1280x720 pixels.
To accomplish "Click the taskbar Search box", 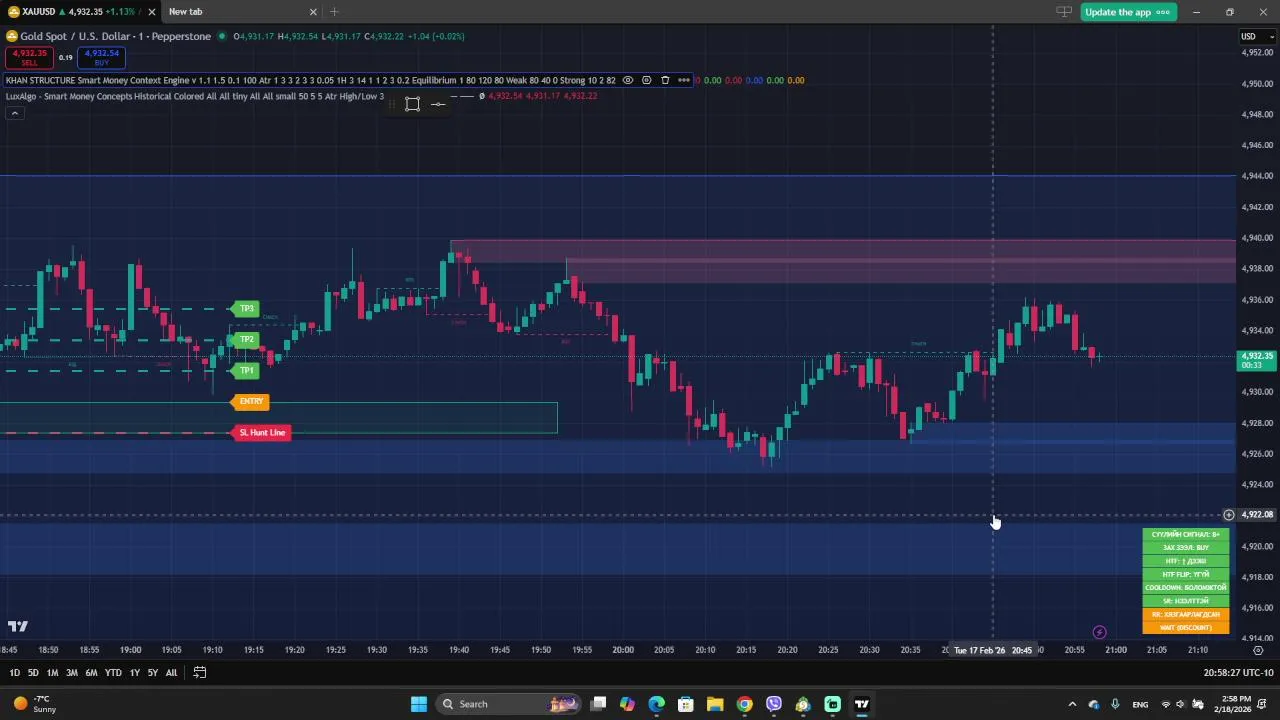I will click(x=508, y=704).
